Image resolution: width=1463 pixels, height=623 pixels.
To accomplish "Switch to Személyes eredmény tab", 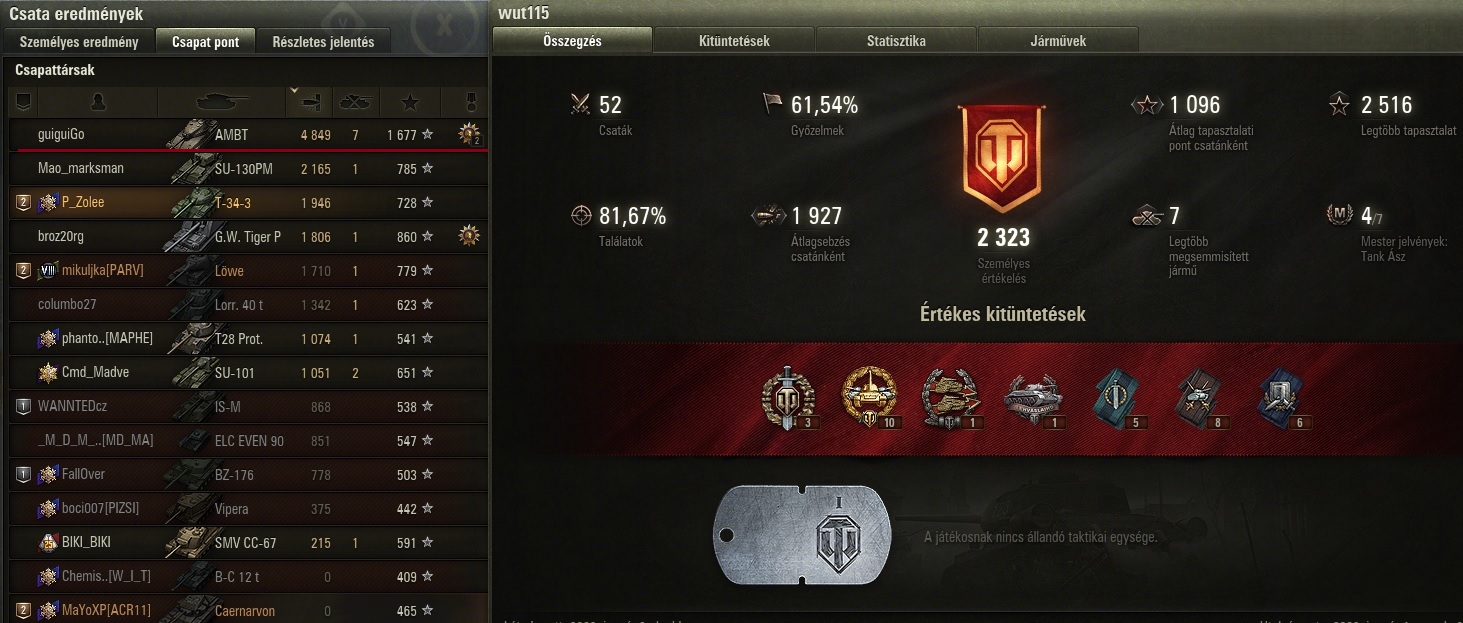I will (x=79, y=42).
